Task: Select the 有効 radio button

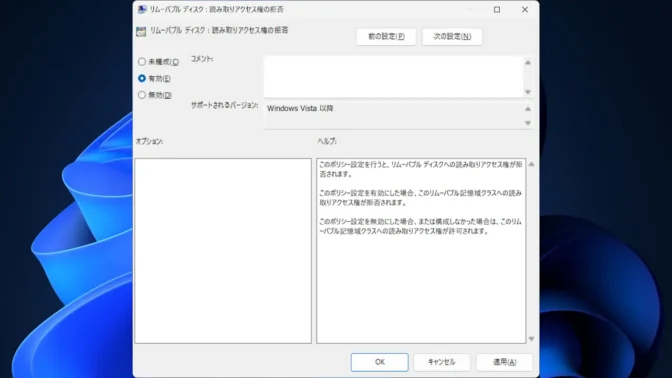Action: [142, 78]
